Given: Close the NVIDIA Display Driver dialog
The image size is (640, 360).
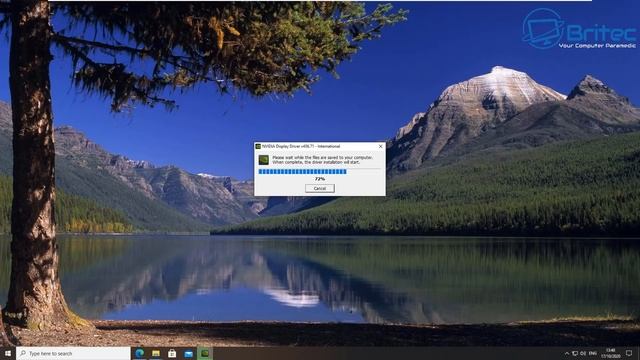Looking at the screenshot, I should 380,146.
